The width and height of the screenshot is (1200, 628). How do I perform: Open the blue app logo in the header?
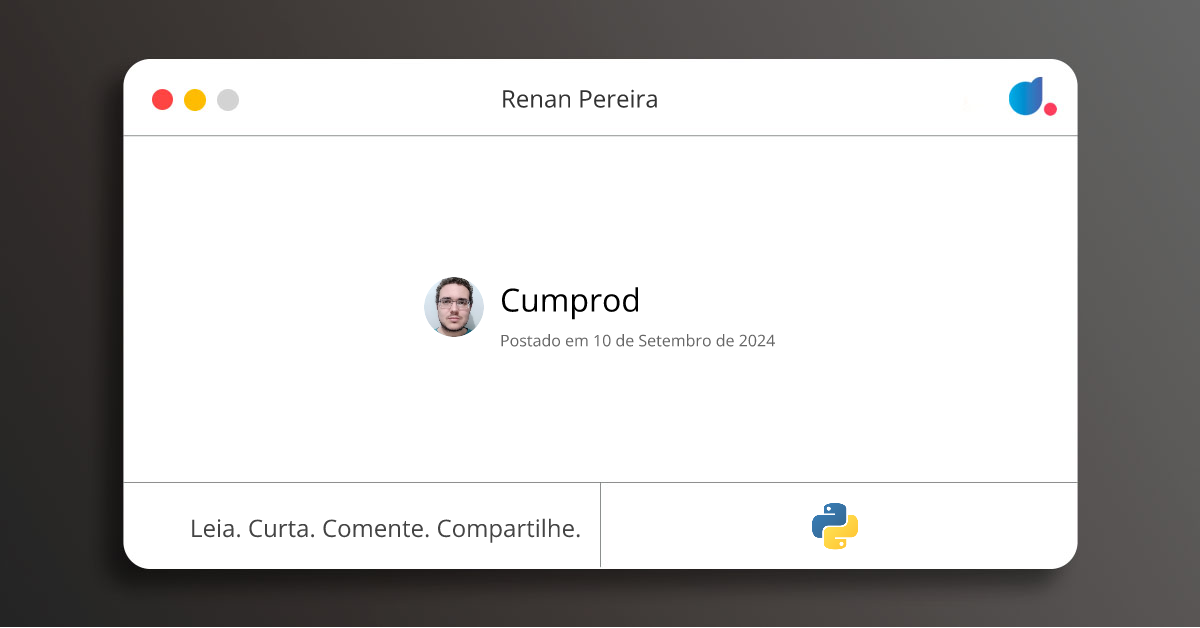[1026, 97]
